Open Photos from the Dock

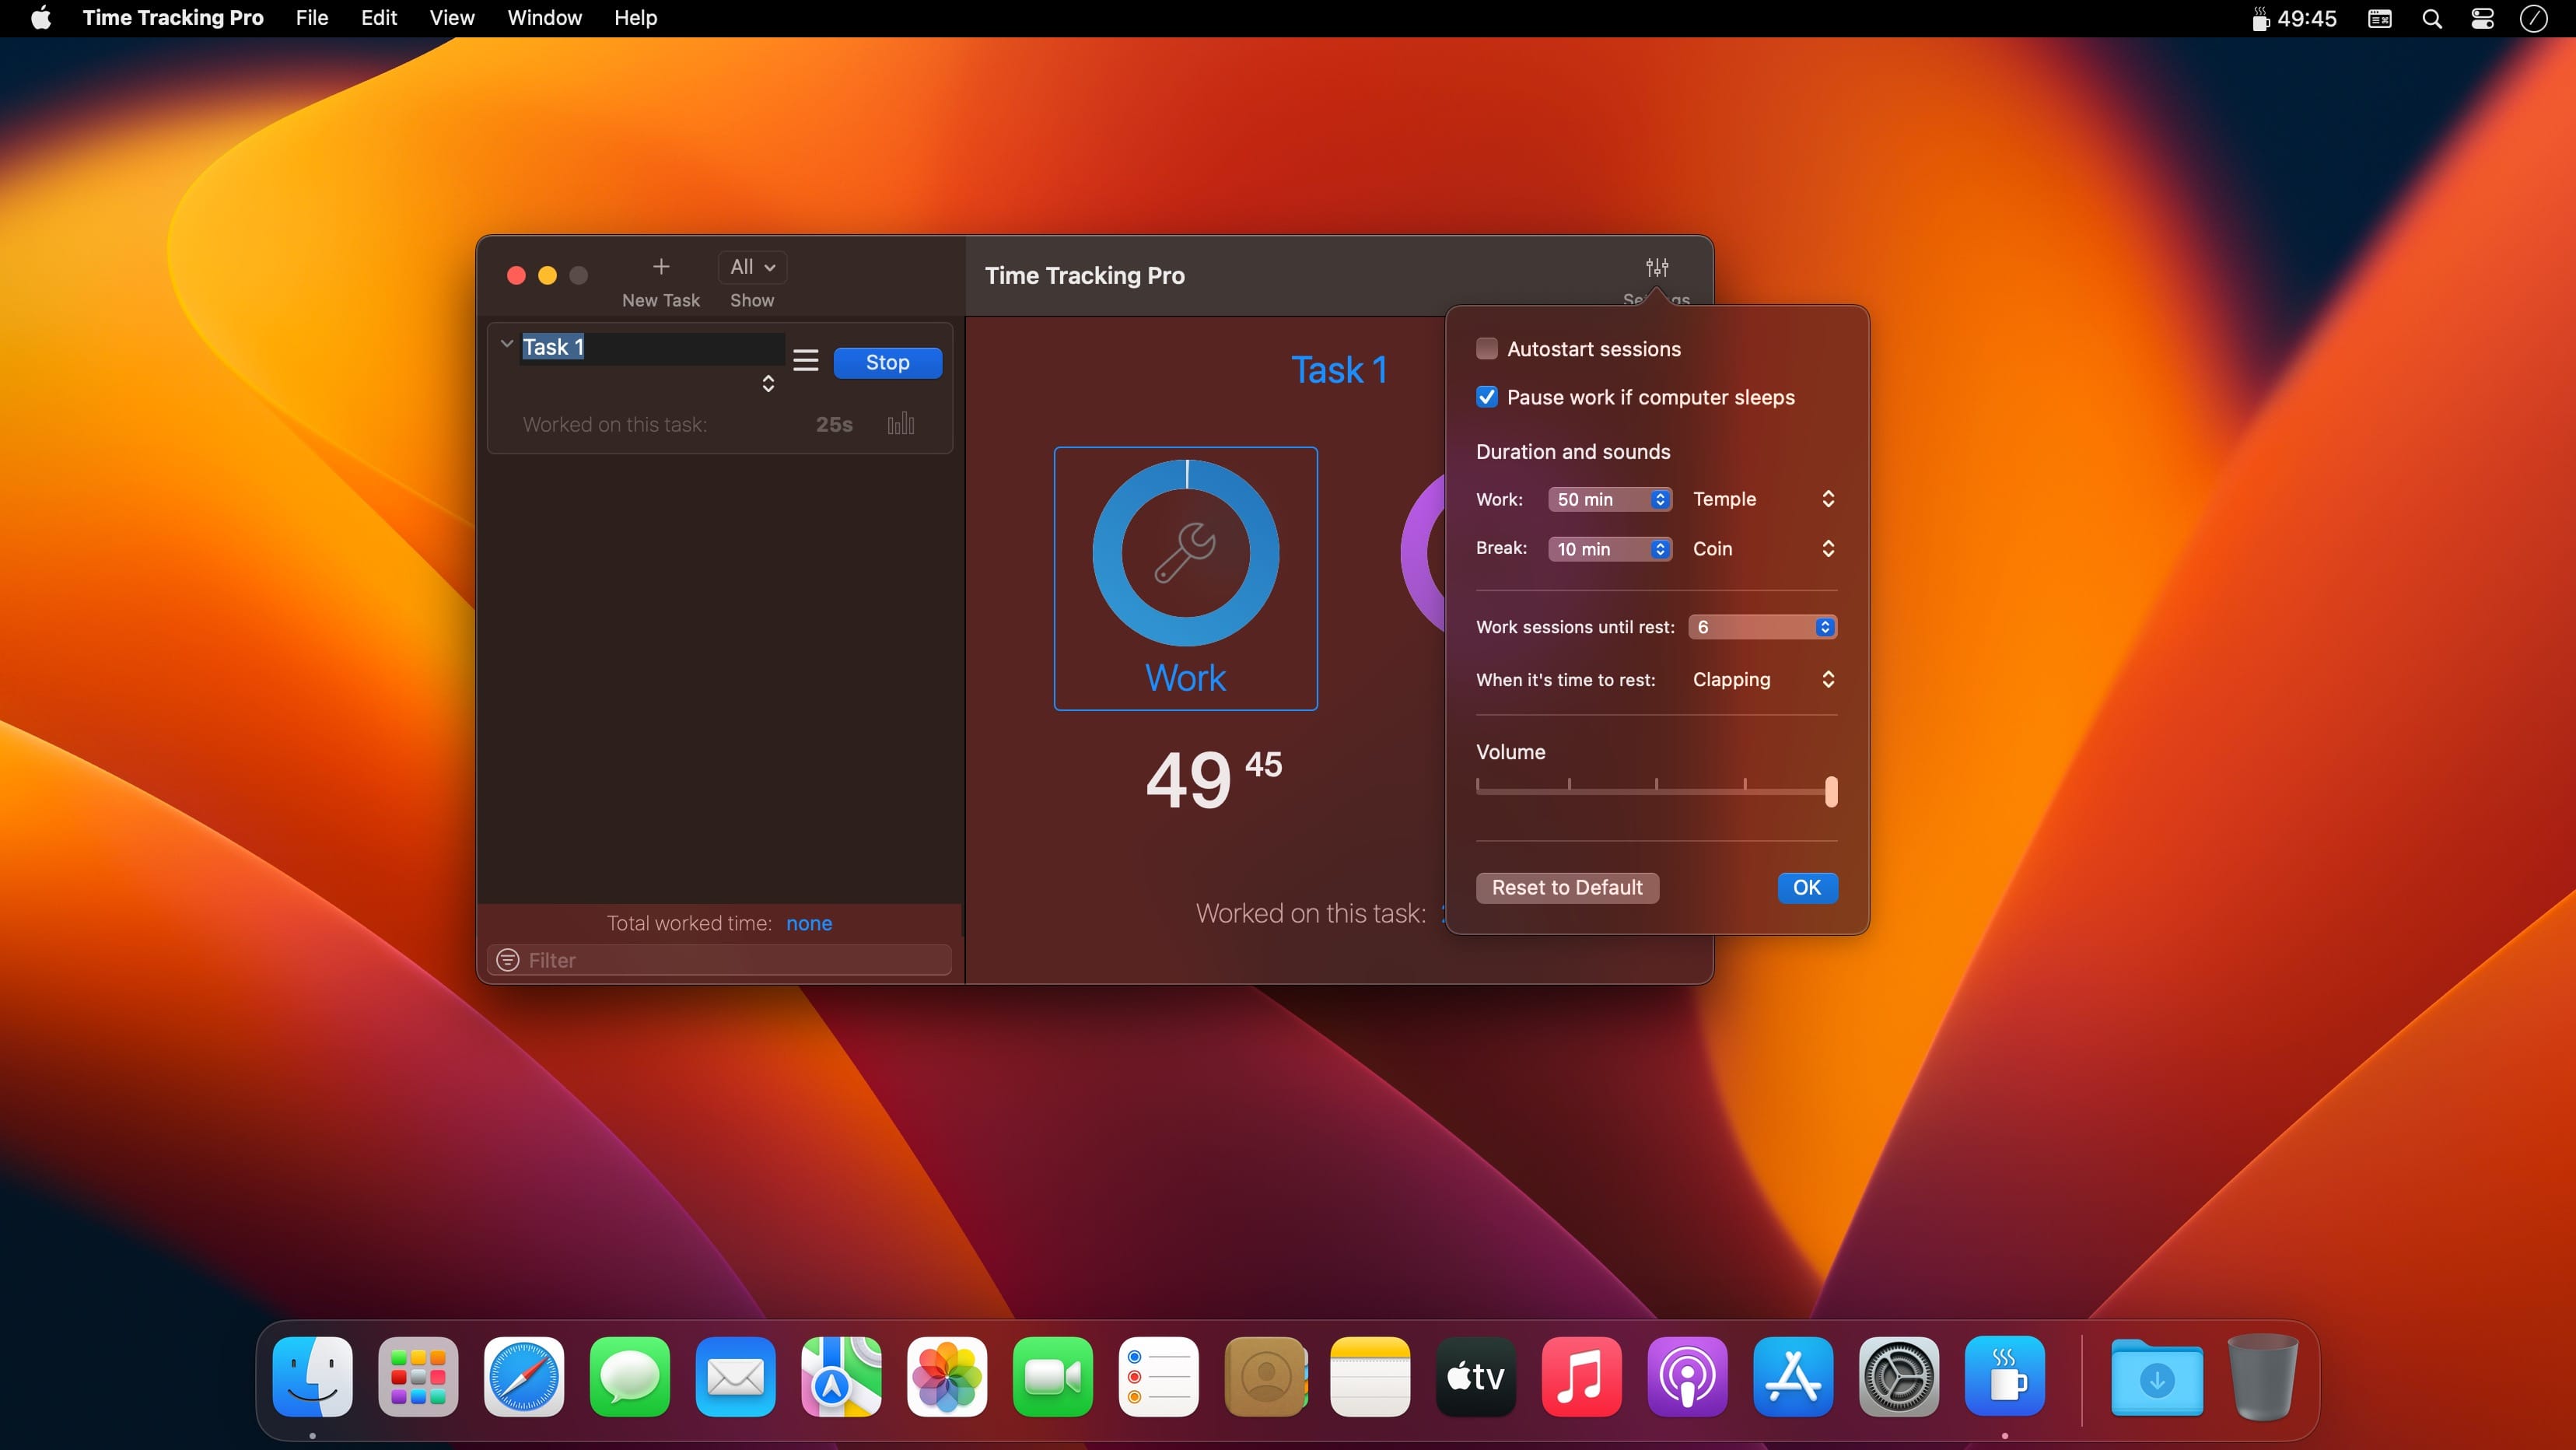[x=947, y=1377]
